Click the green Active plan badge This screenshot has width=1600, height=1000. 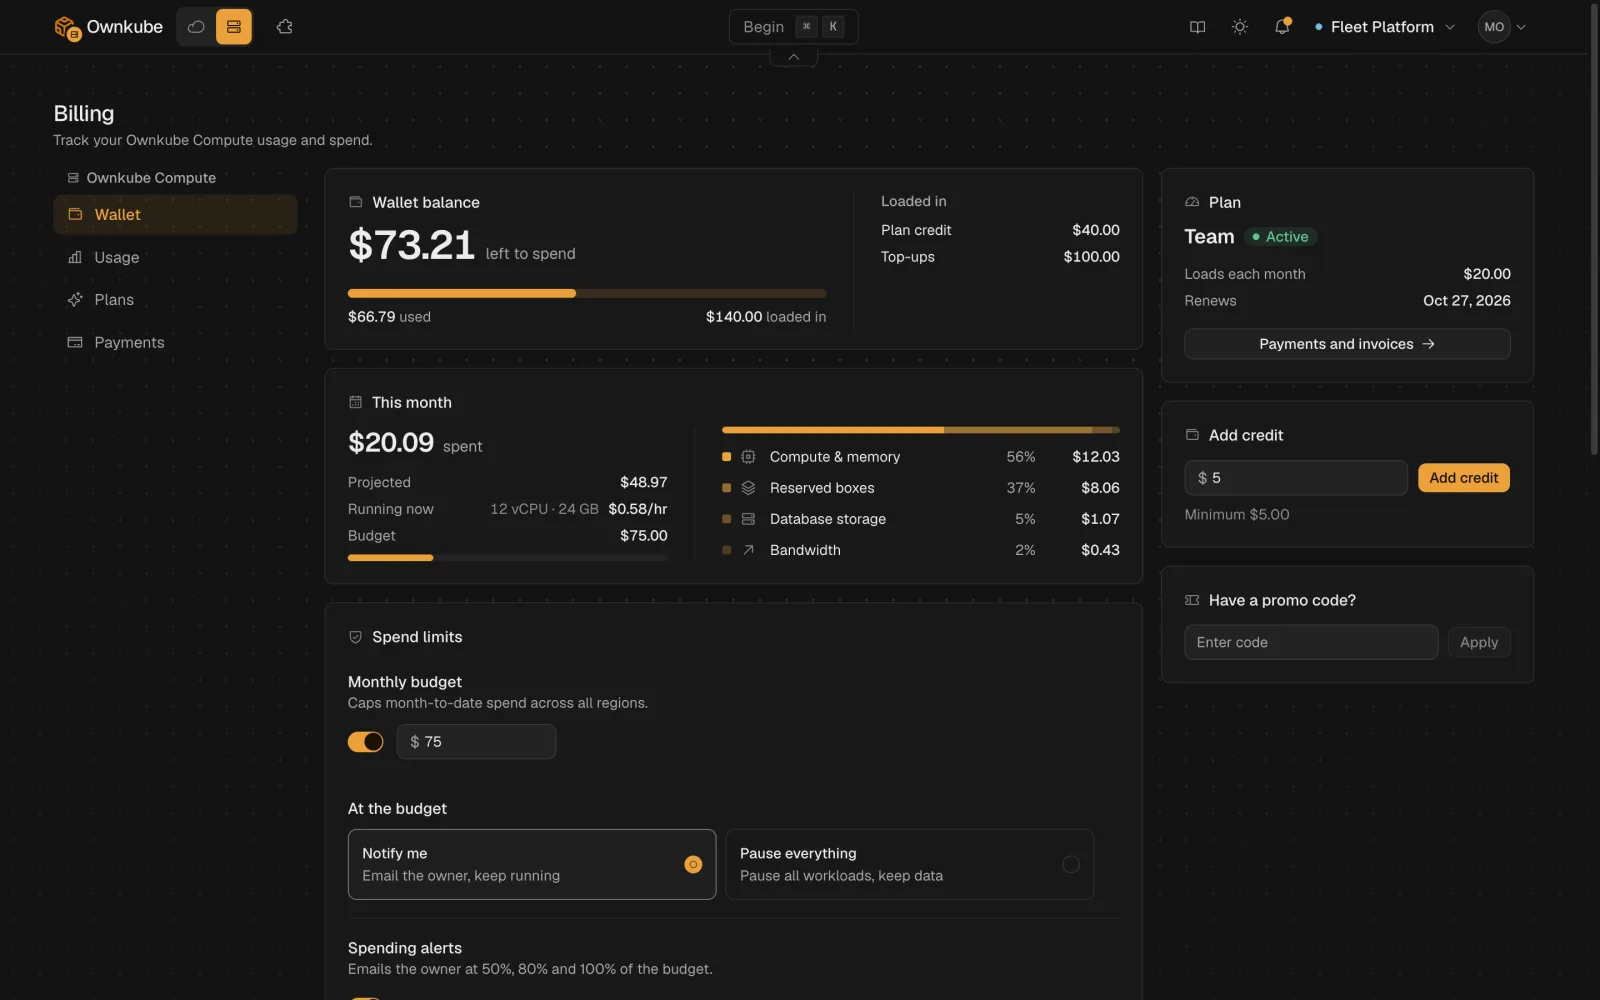(1281, 237)
